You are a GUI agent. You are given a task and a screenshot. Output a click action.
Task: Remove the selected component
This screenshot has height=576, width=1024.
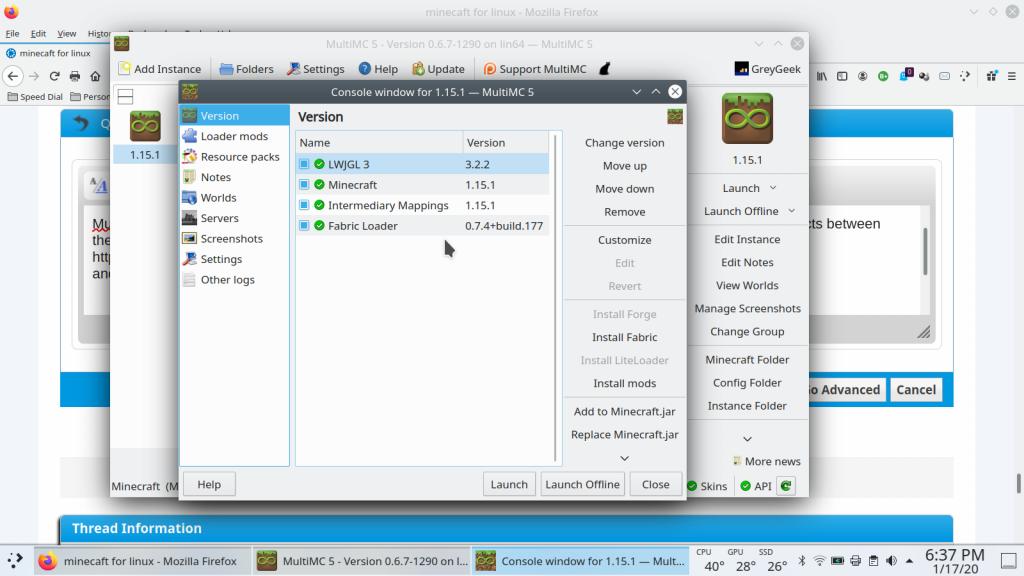[x=624, y=212]
